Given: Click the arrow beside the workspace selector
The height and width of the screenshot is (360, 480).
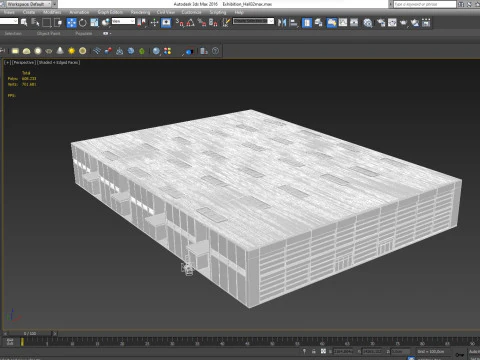Looking at the screenshot, I should click(54, 4).
